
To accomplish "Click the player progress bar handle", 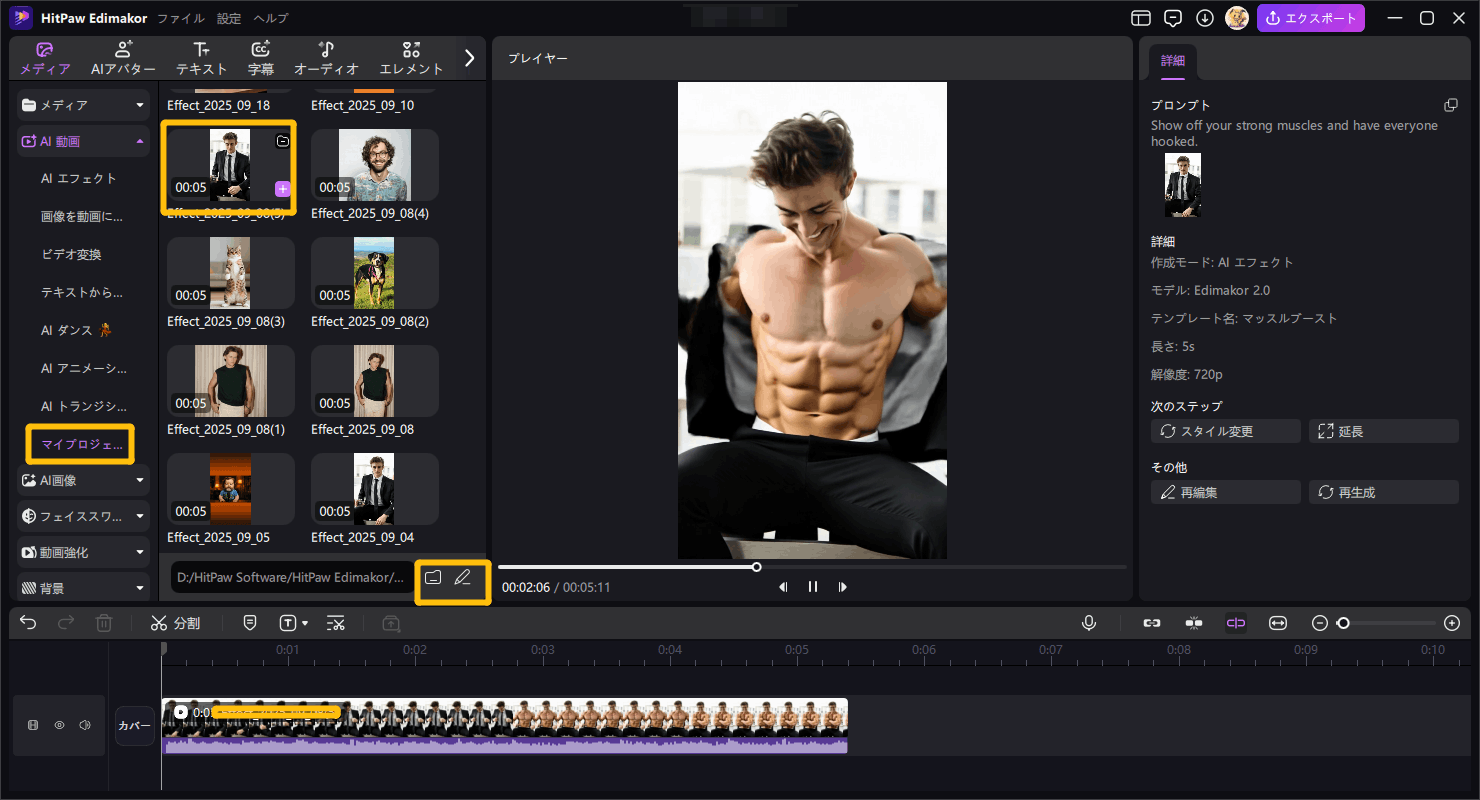I will (757, 567).
